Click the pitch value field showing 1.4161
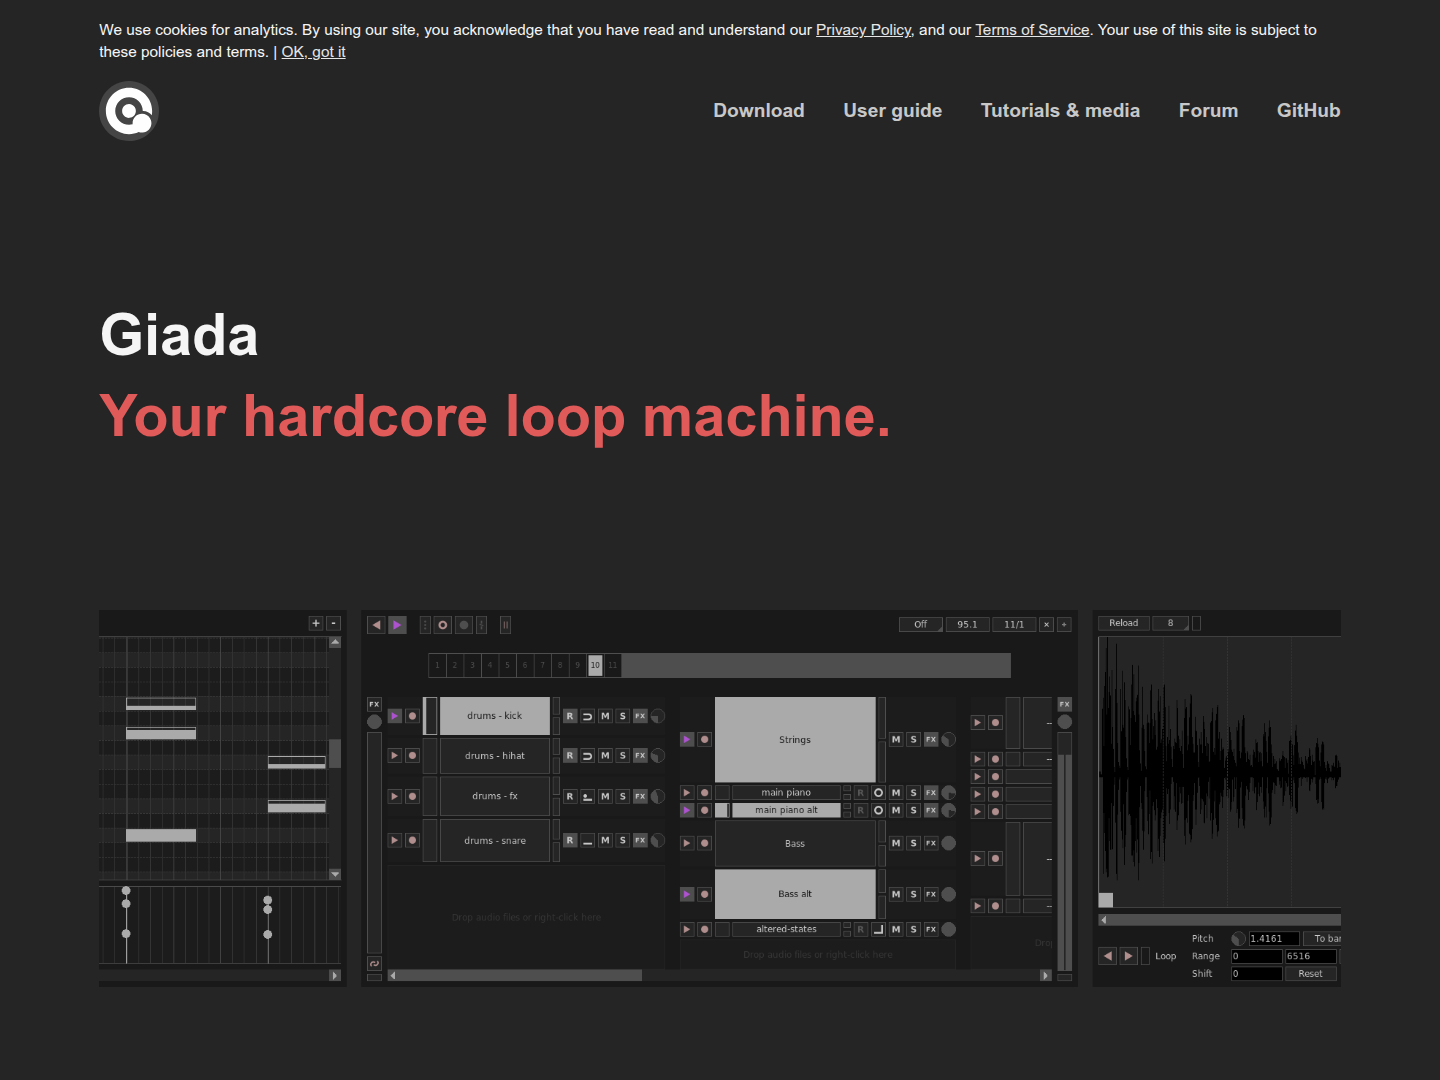 pos(1274,939)
